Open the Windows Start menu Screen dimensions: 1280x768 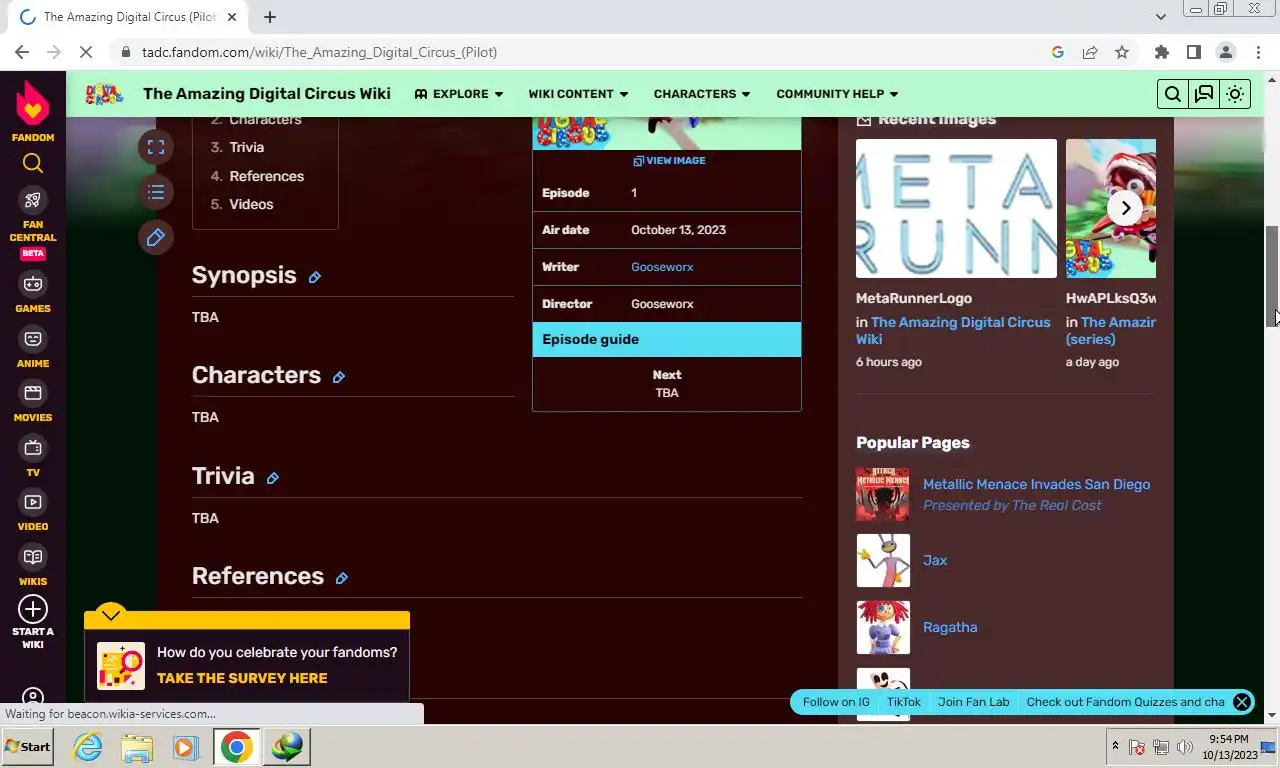point(27,747)
